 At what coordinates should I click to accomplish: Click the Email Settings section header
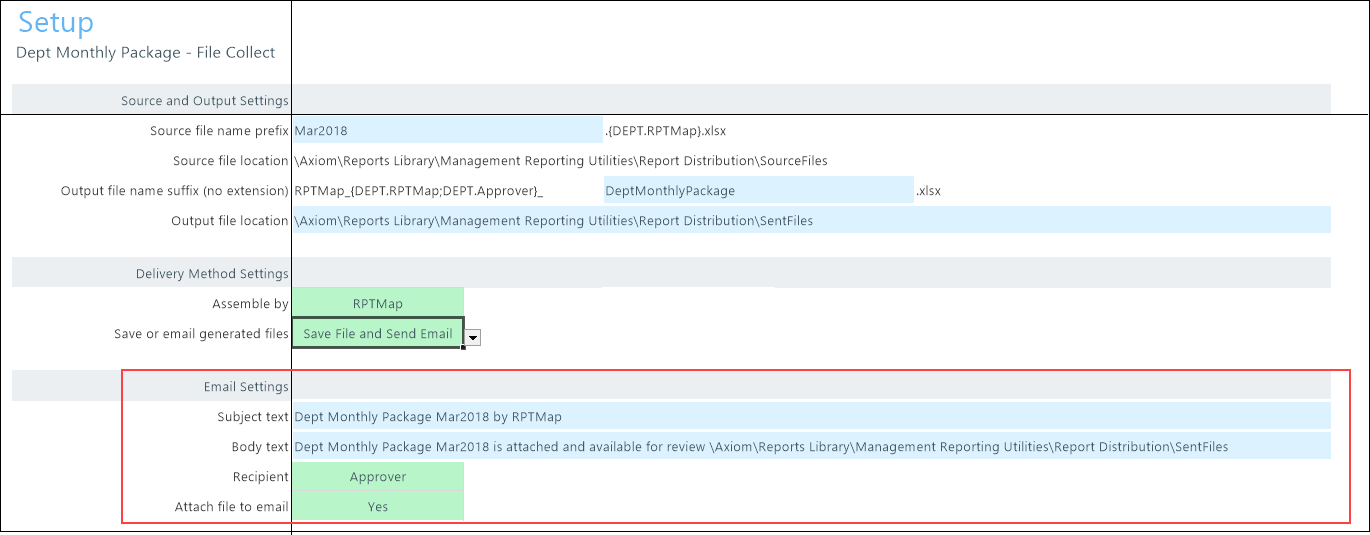point(246,387)
